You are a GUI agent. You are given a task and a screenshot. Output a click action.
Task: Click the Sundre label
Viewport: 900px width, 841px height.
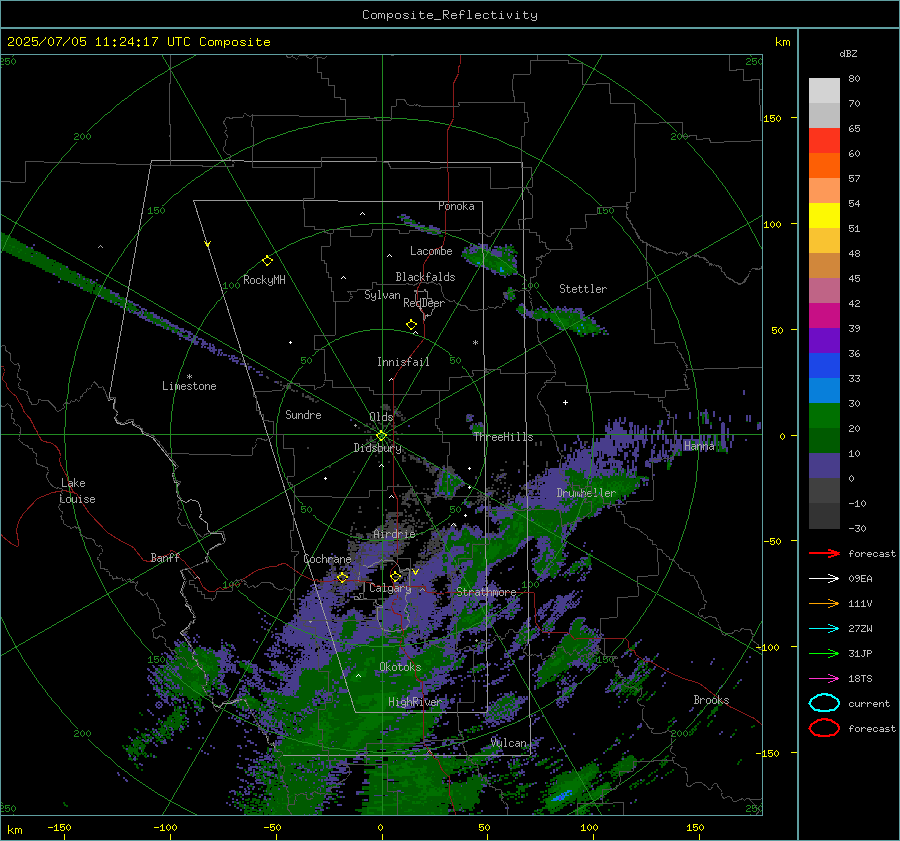(303, 415)
